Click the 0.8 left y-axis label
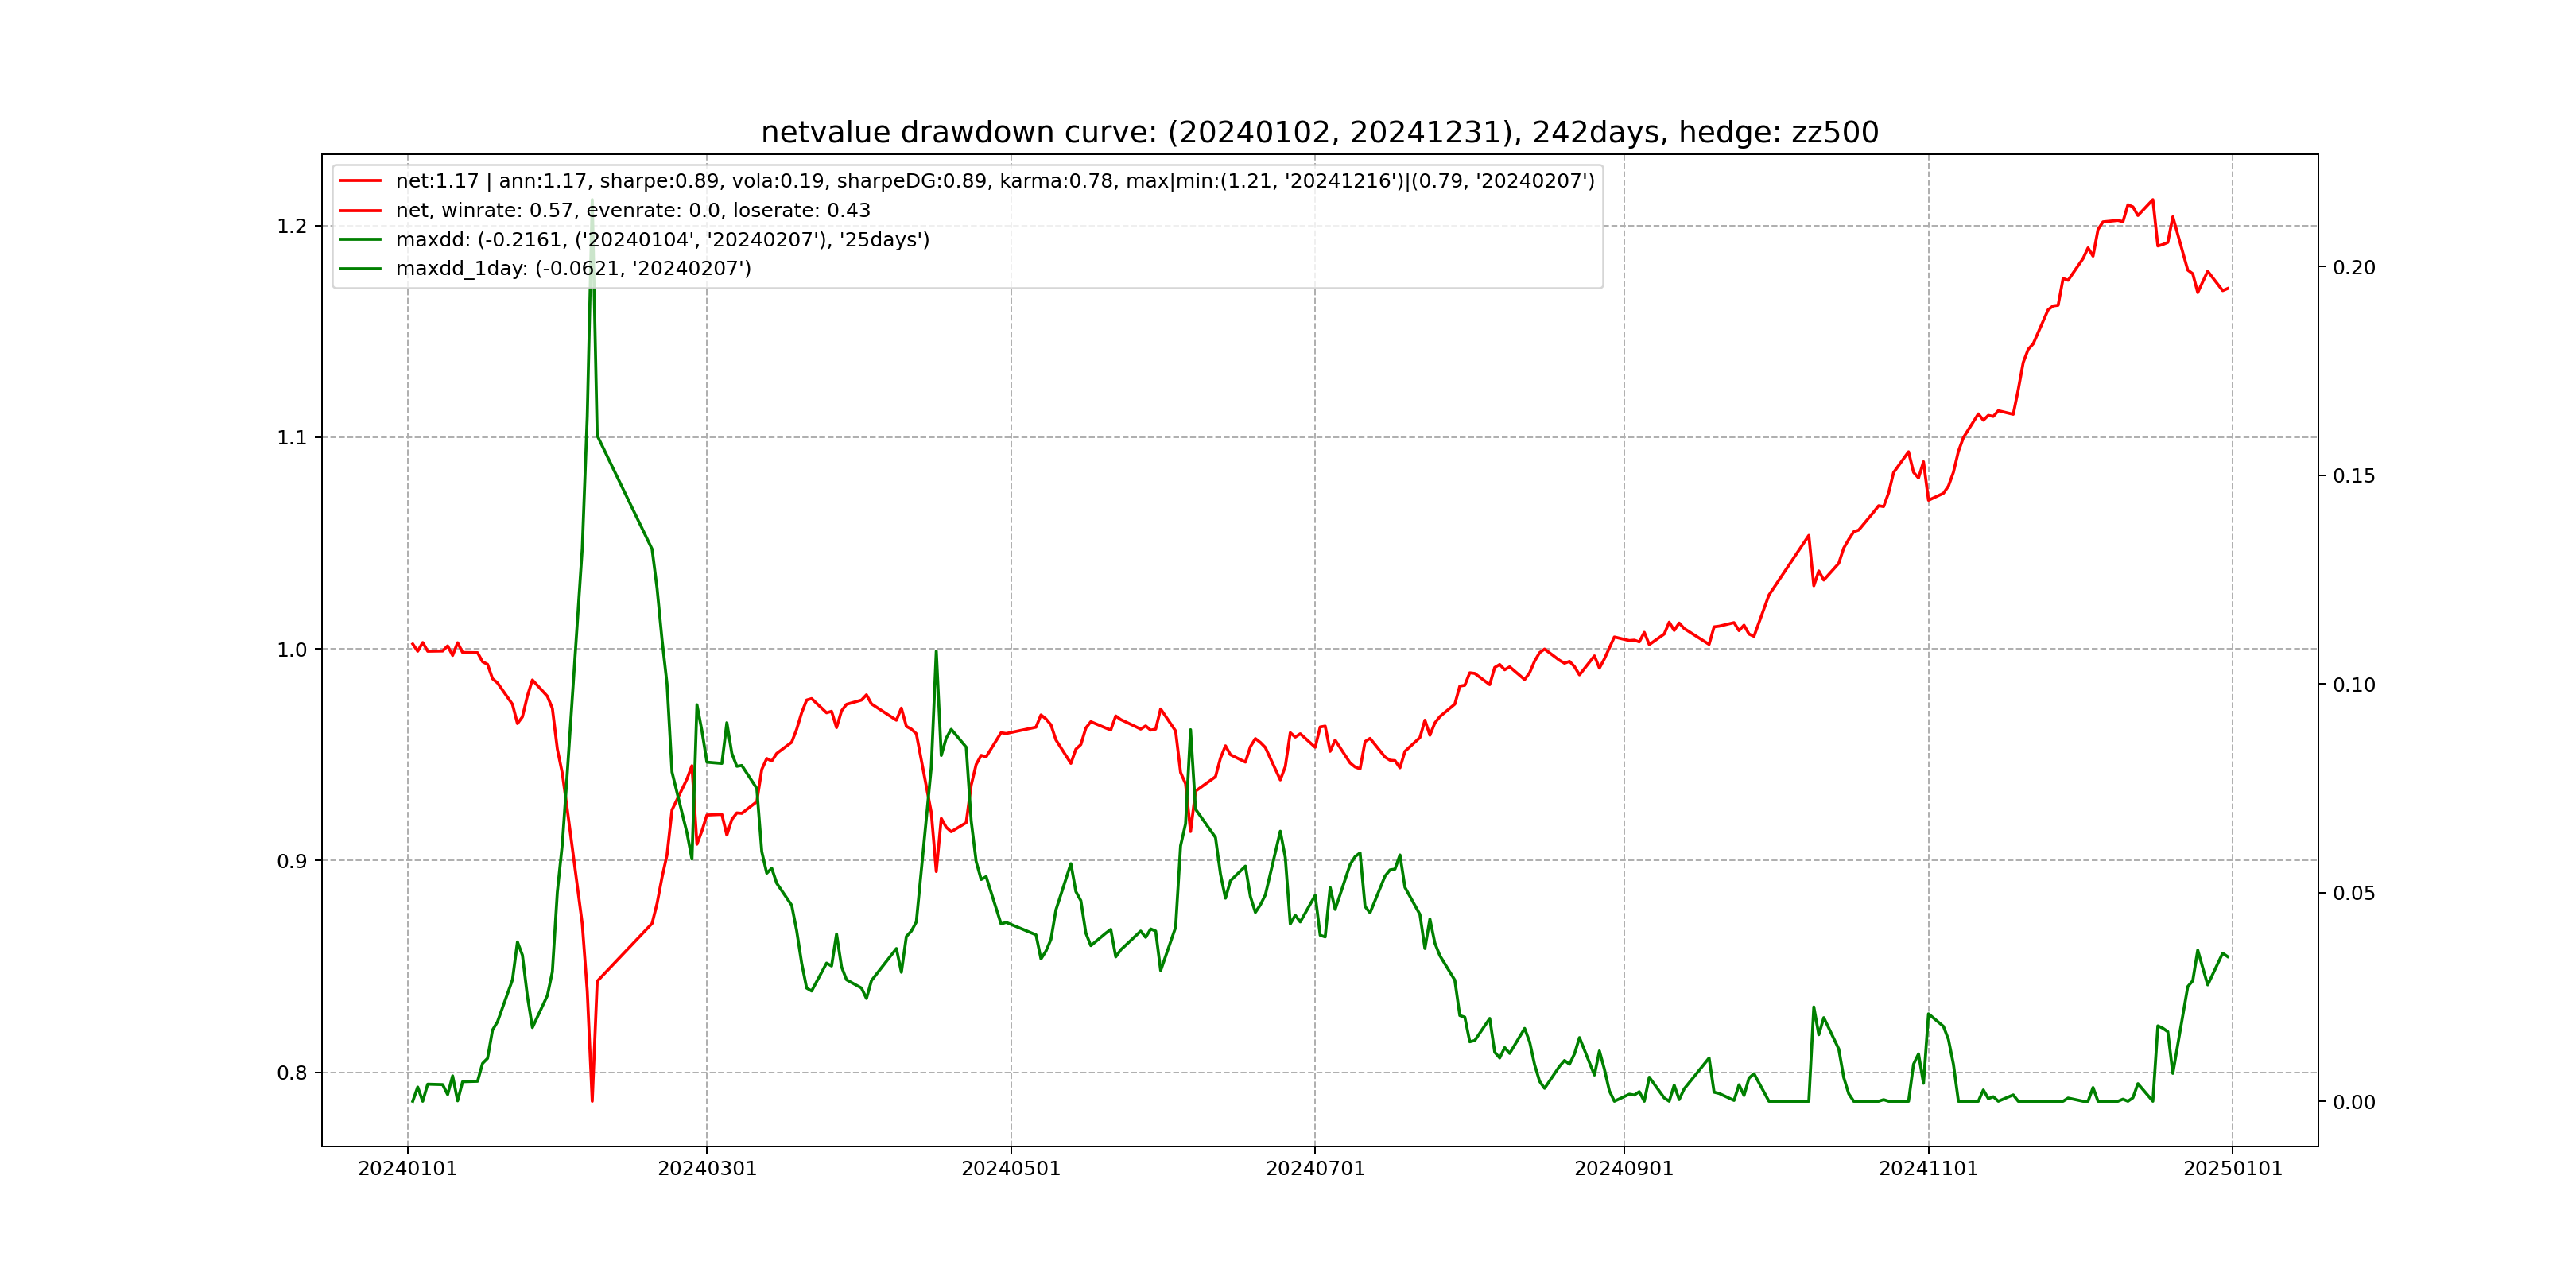The width and height of the screenshot is (2576, 1288). (x=292, y=1073)
